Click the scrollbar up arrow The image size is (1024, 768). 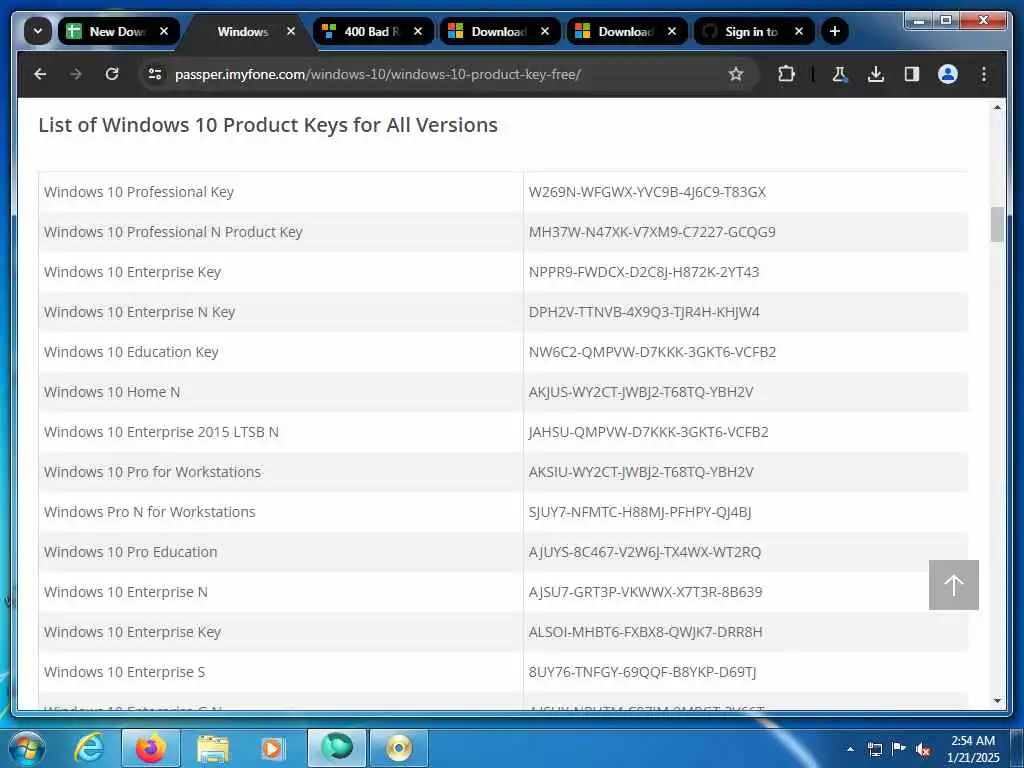997,107
